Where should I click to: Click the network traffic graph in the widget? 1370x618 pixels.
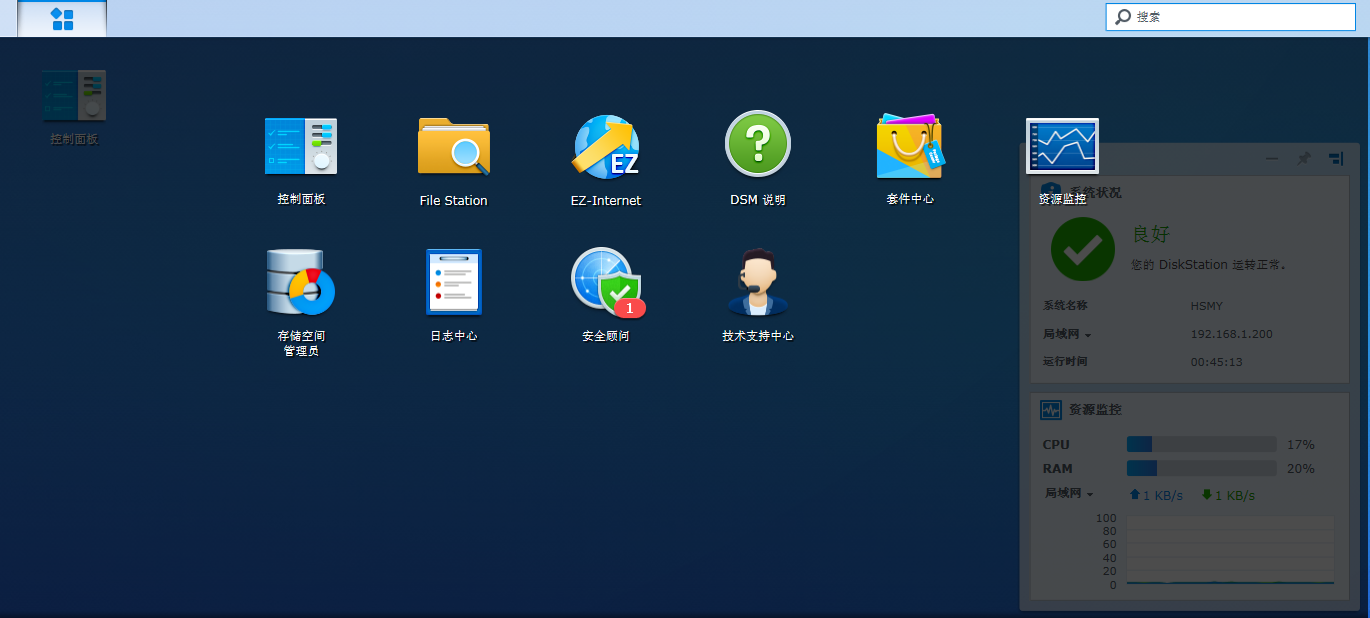pyautogui.click(x=1229, y=550)
